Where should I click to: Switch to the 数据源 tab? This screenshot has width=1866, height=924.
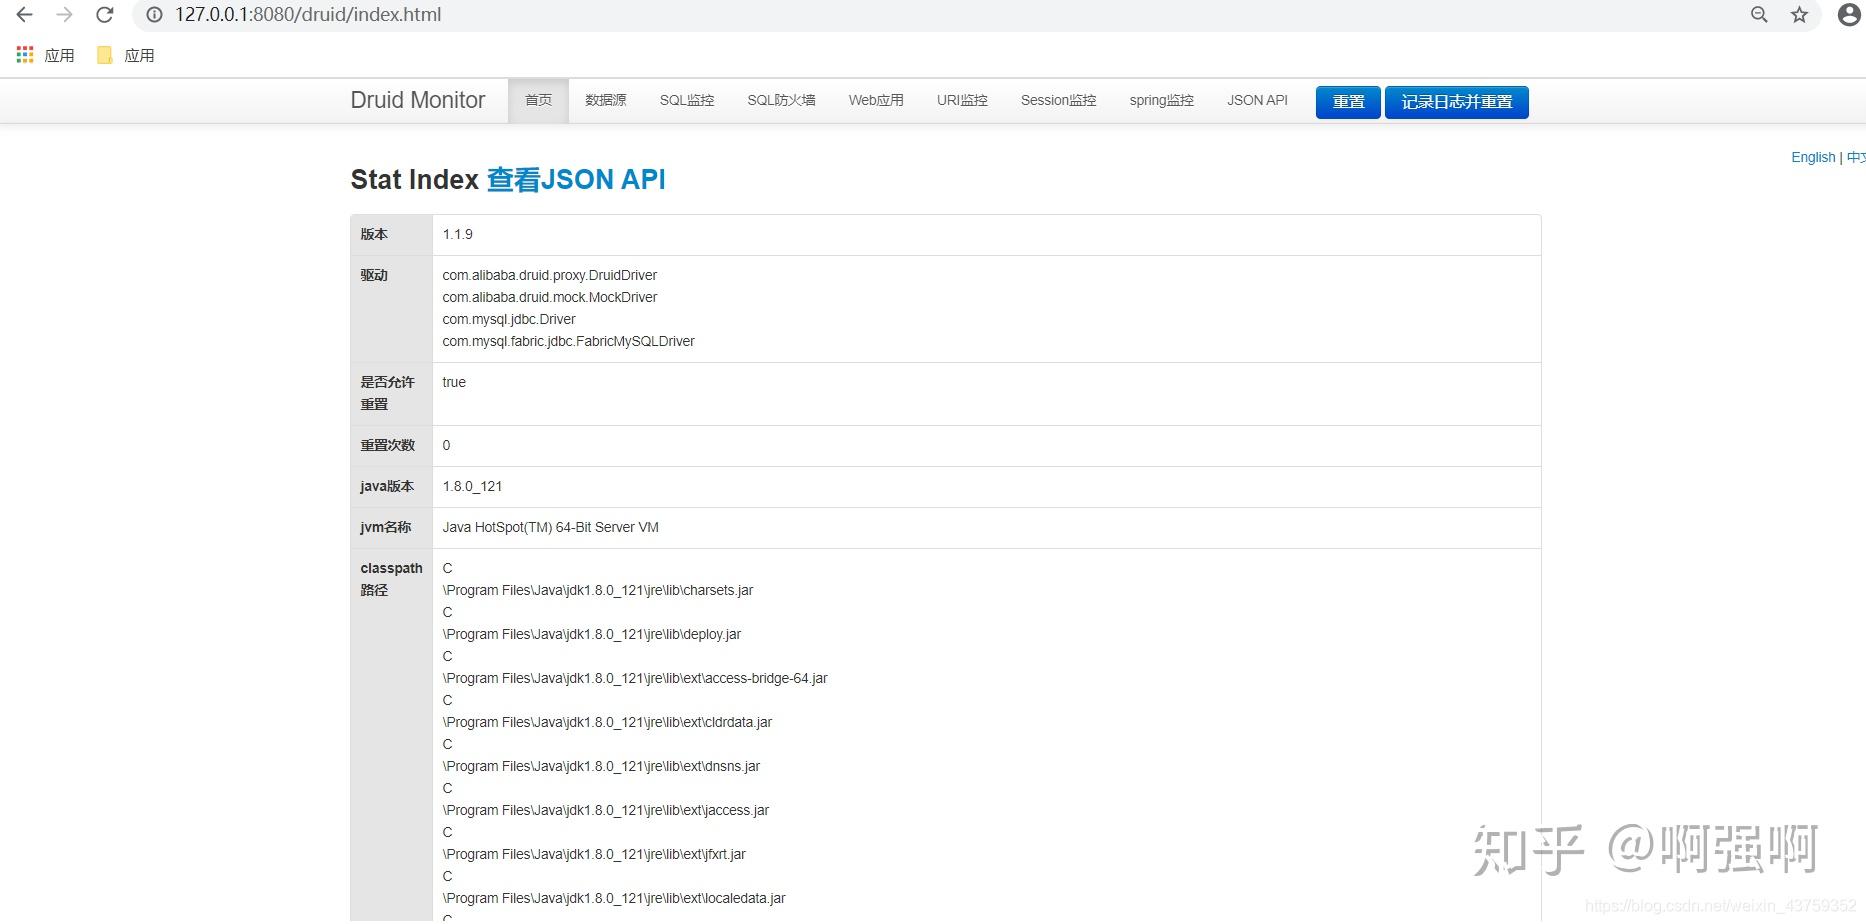click(604, 100)
